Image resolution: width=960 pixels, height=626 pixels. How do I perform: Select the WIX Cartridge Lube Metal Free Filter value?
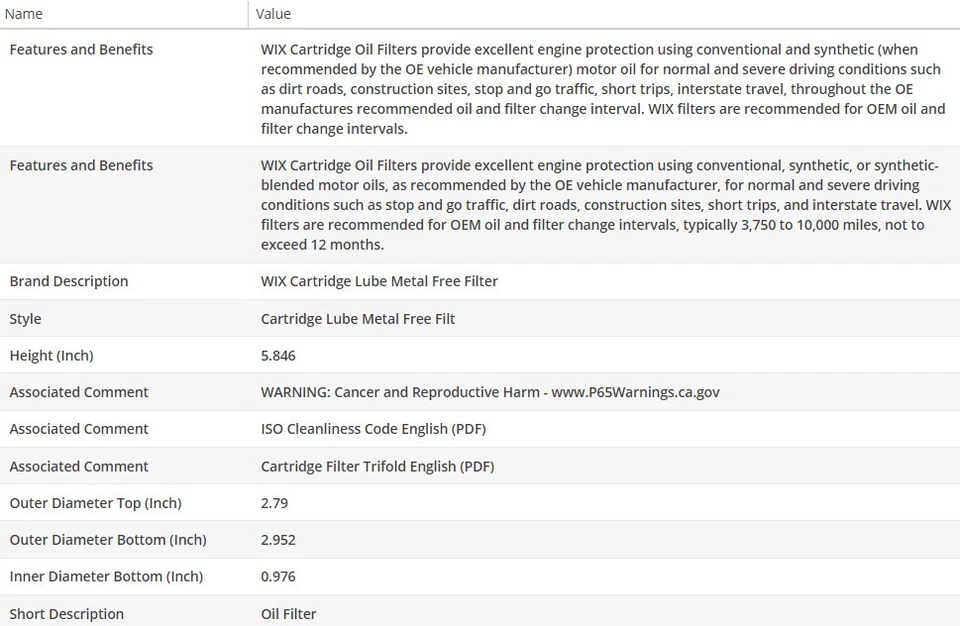(x=379, y=281)
